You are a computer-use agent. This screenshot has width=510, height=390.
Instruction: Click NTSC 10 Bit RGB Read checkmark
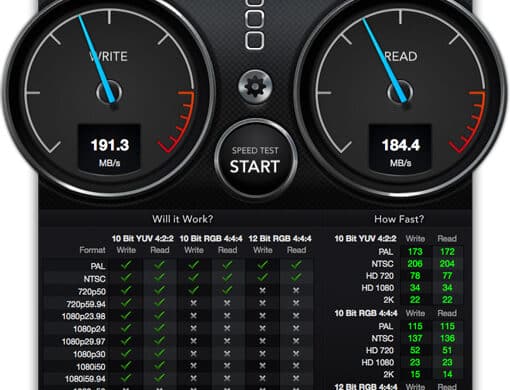tap(227, 278)
